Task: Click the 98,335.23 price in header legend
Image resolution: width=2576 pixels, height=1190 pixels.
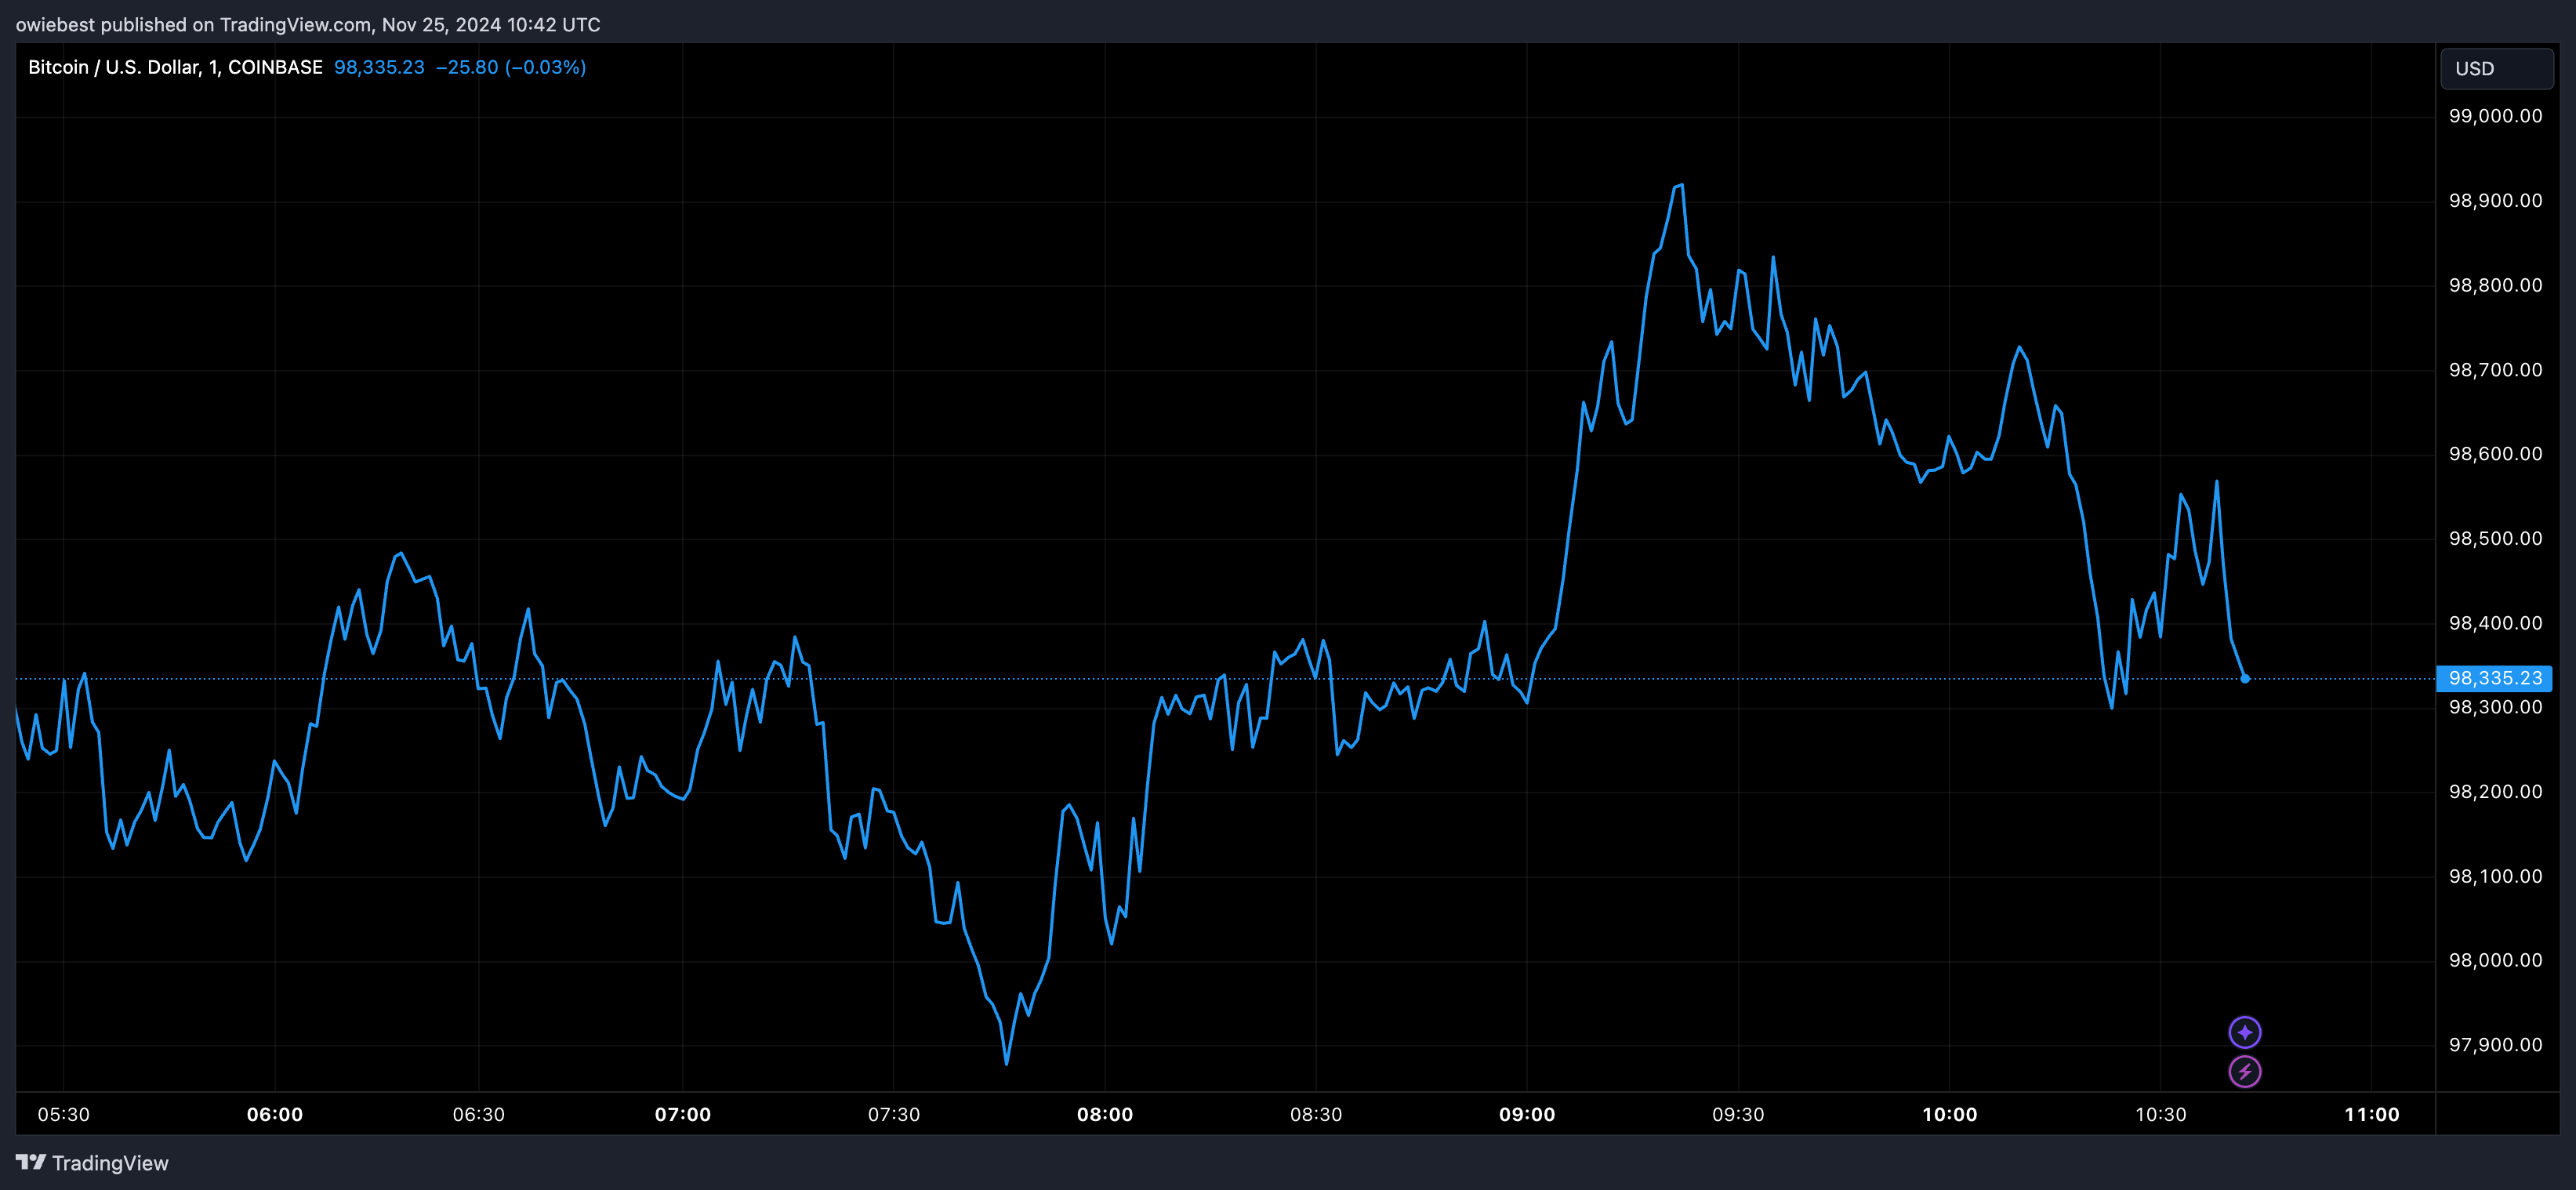Action: click(379, 67)
